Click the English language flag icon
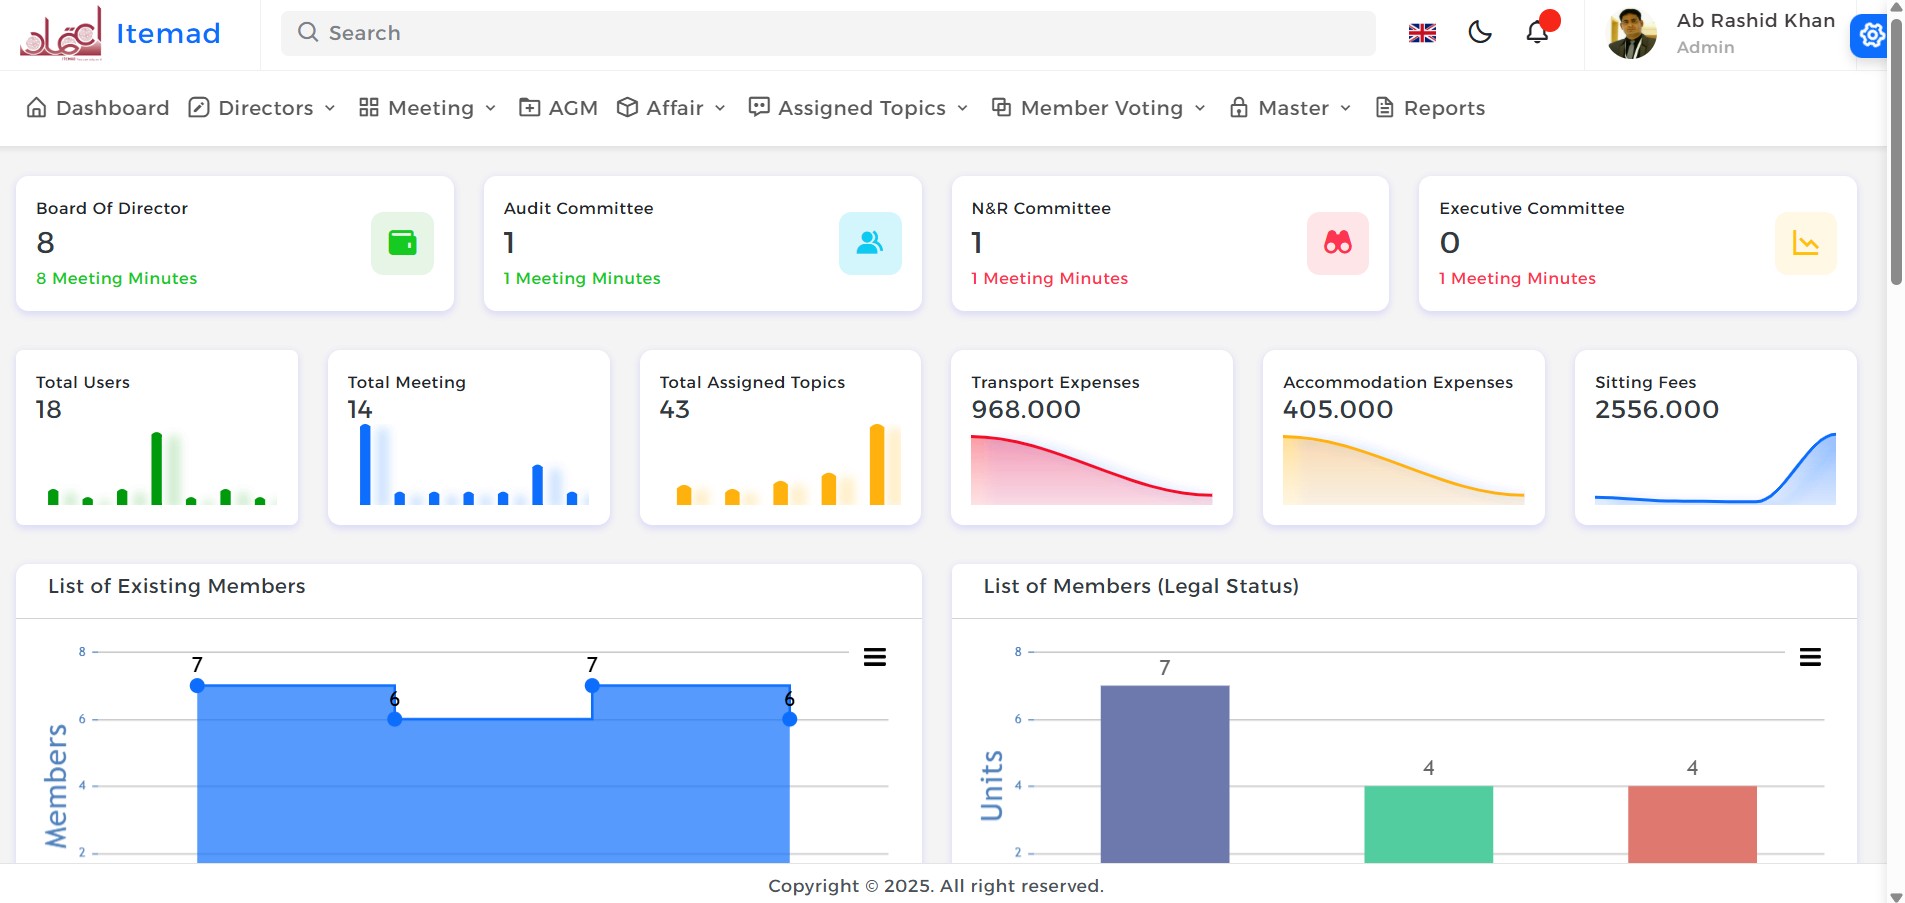Screen dimensions: 1905x903 pos(1422,33)
